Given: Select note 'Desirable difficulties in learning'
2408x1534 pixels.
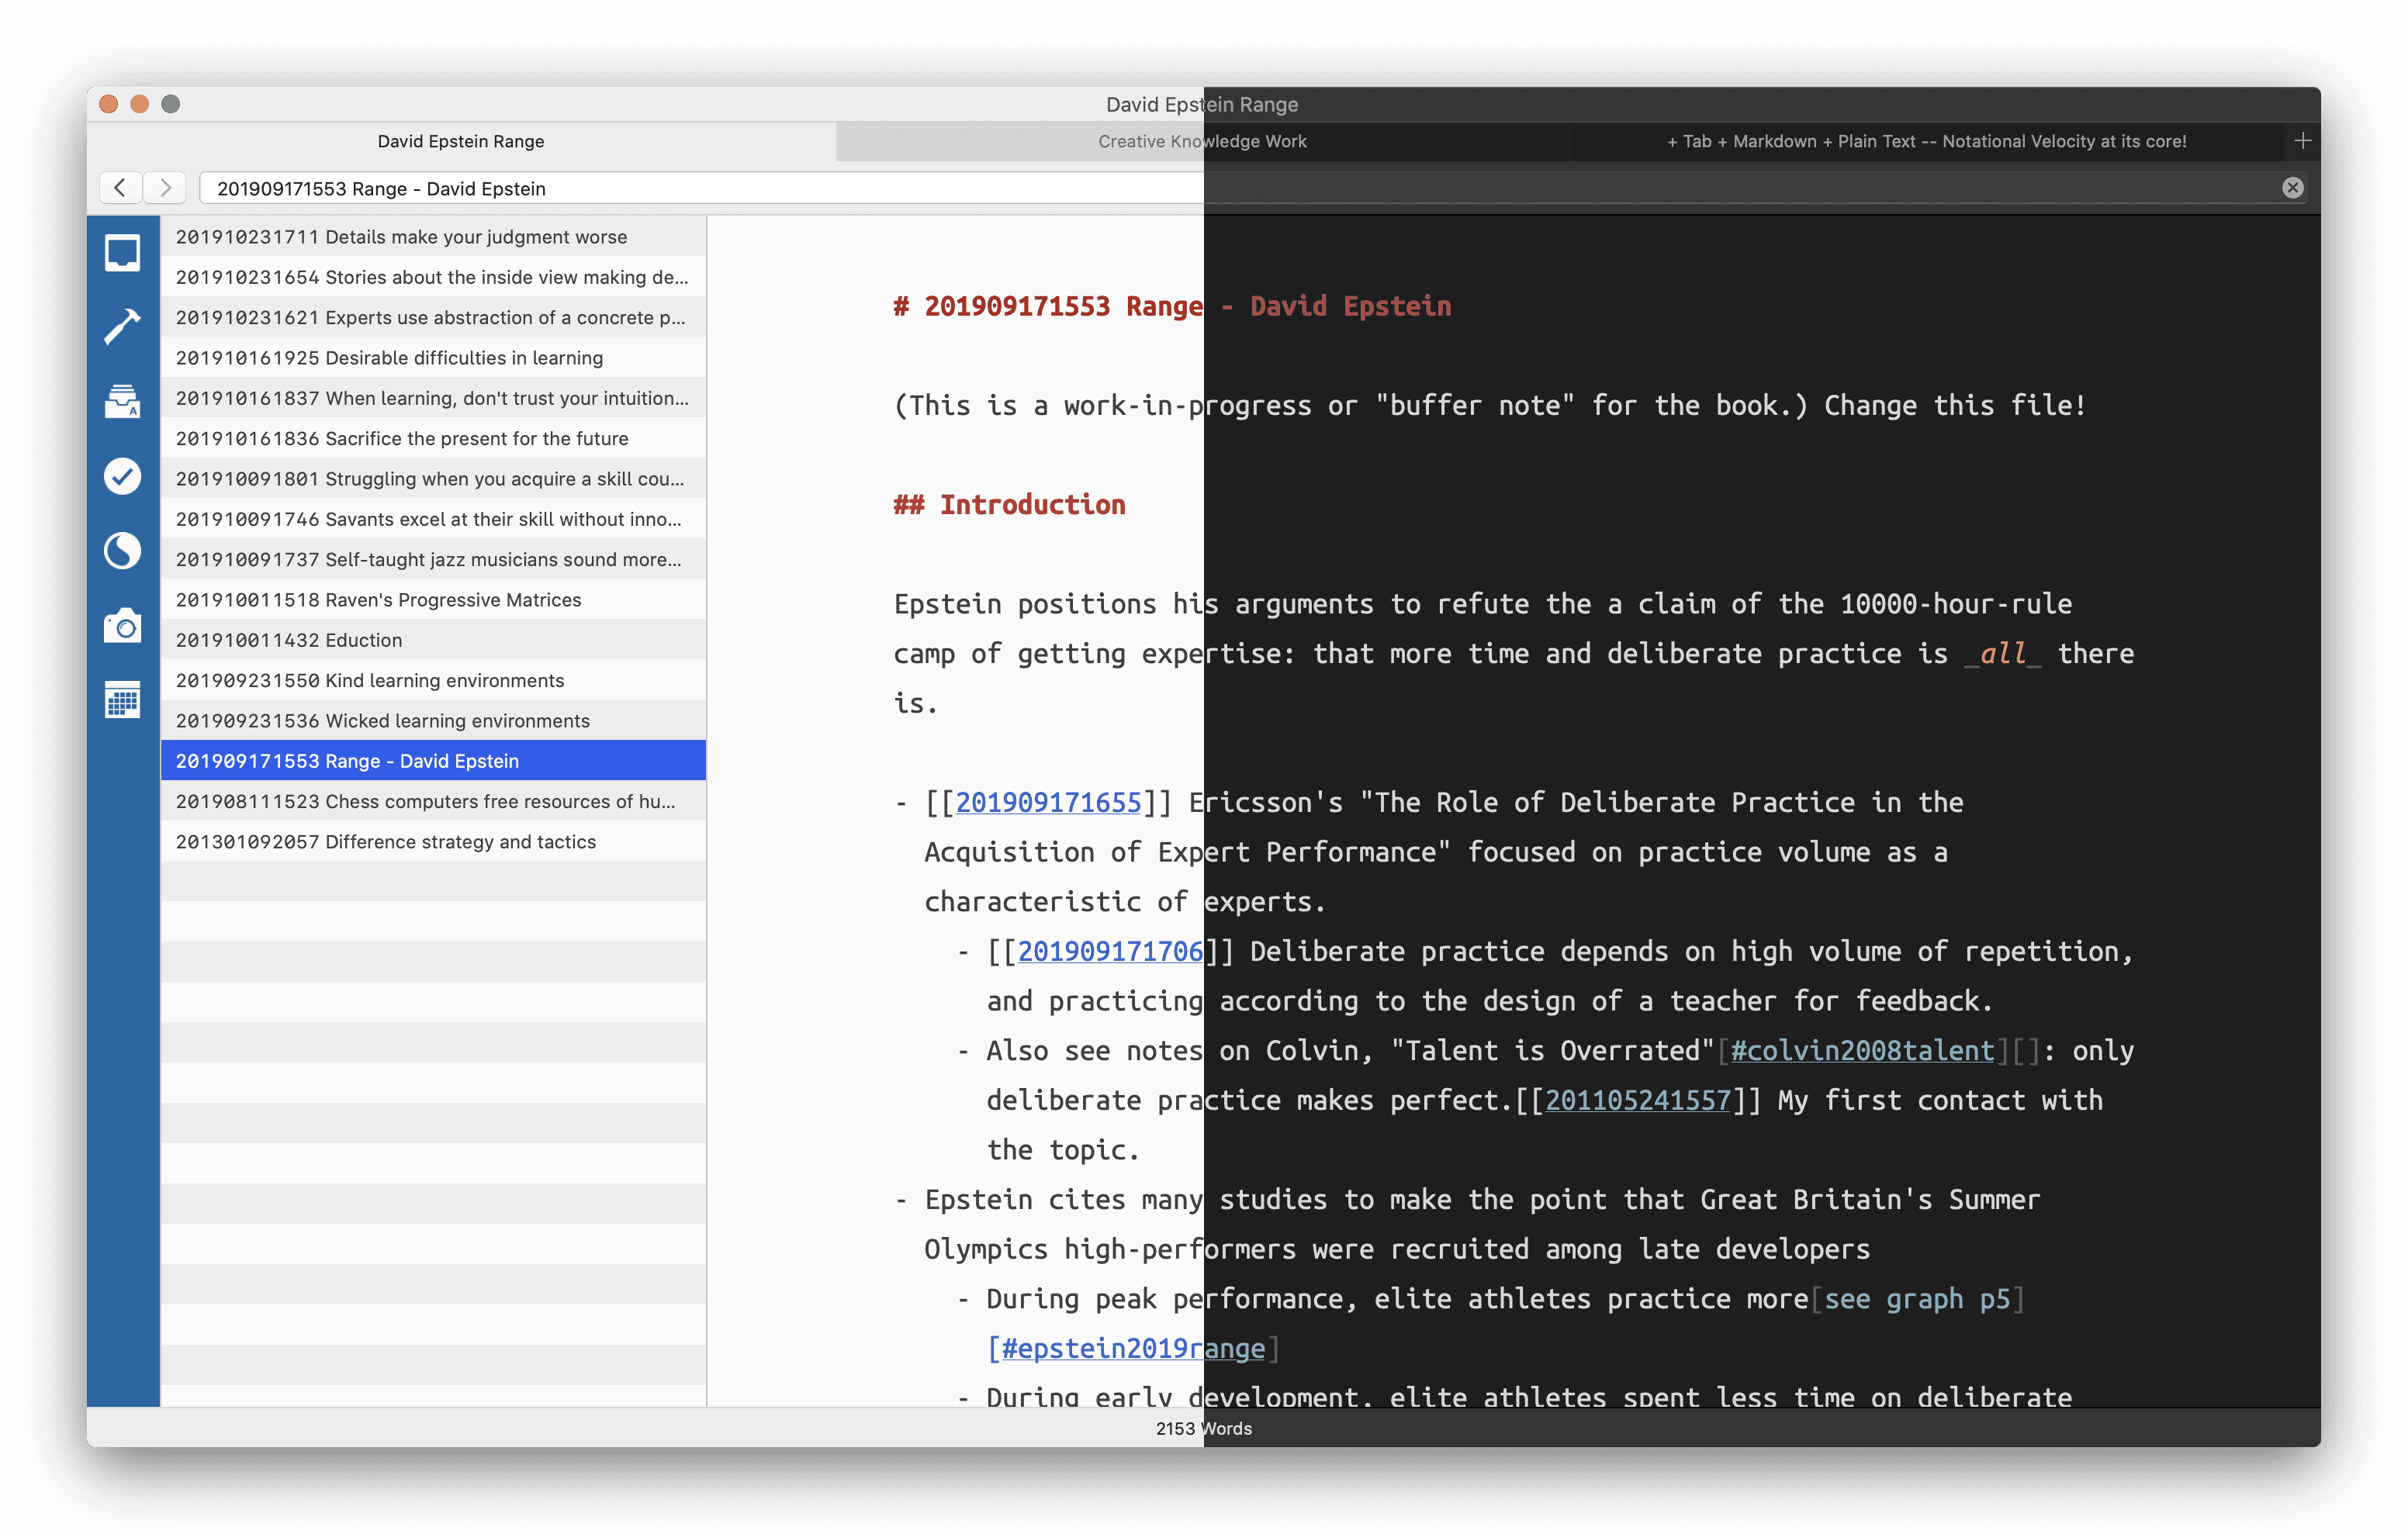Looking at the screenshot, I should coord(433,357).
